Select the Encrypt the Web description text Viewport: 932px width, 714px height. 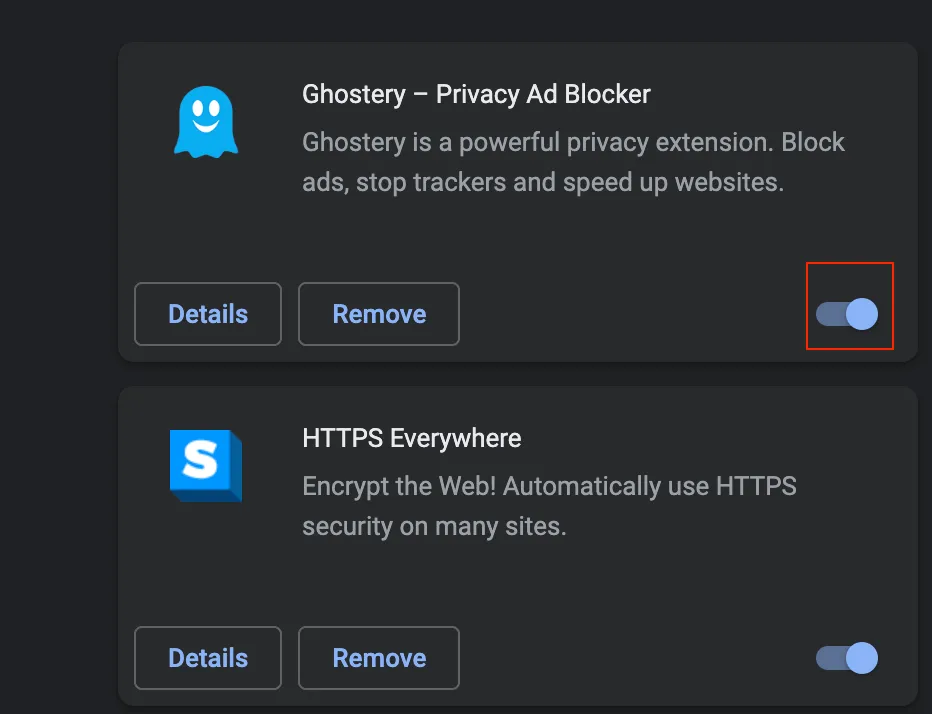pos(549,506)
